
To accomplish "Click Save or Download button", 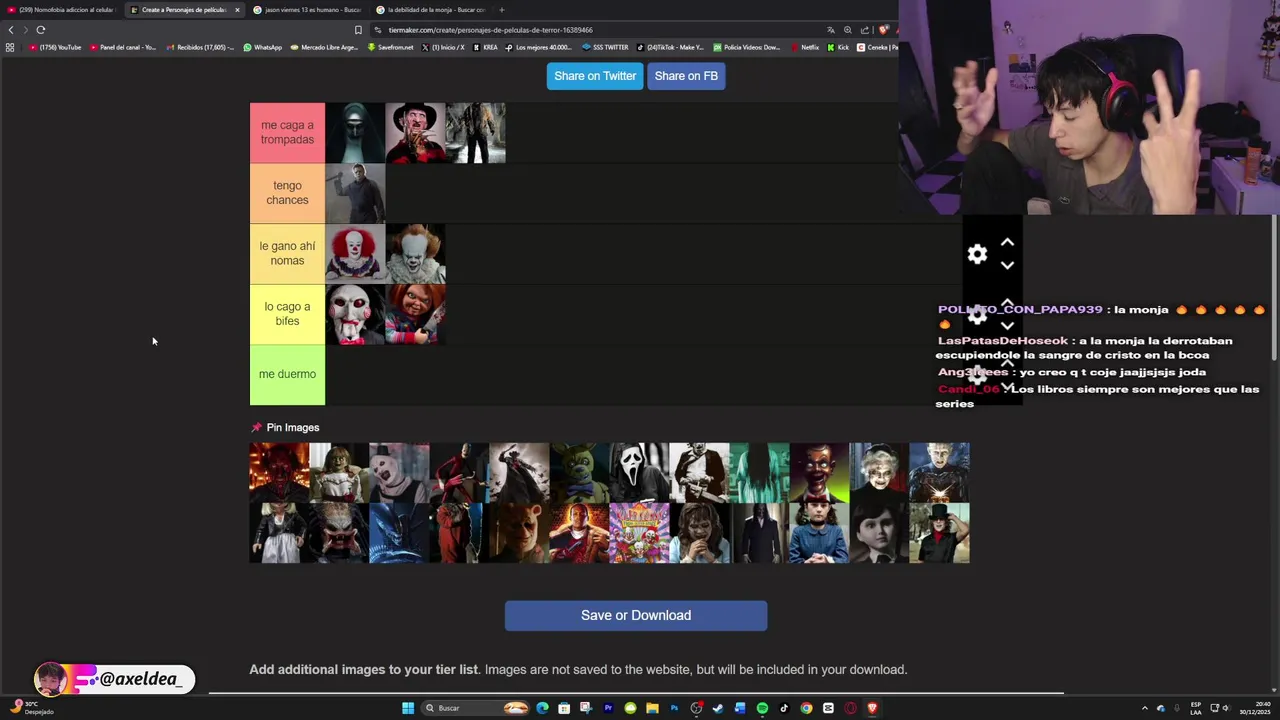I will tap(636, 615).
